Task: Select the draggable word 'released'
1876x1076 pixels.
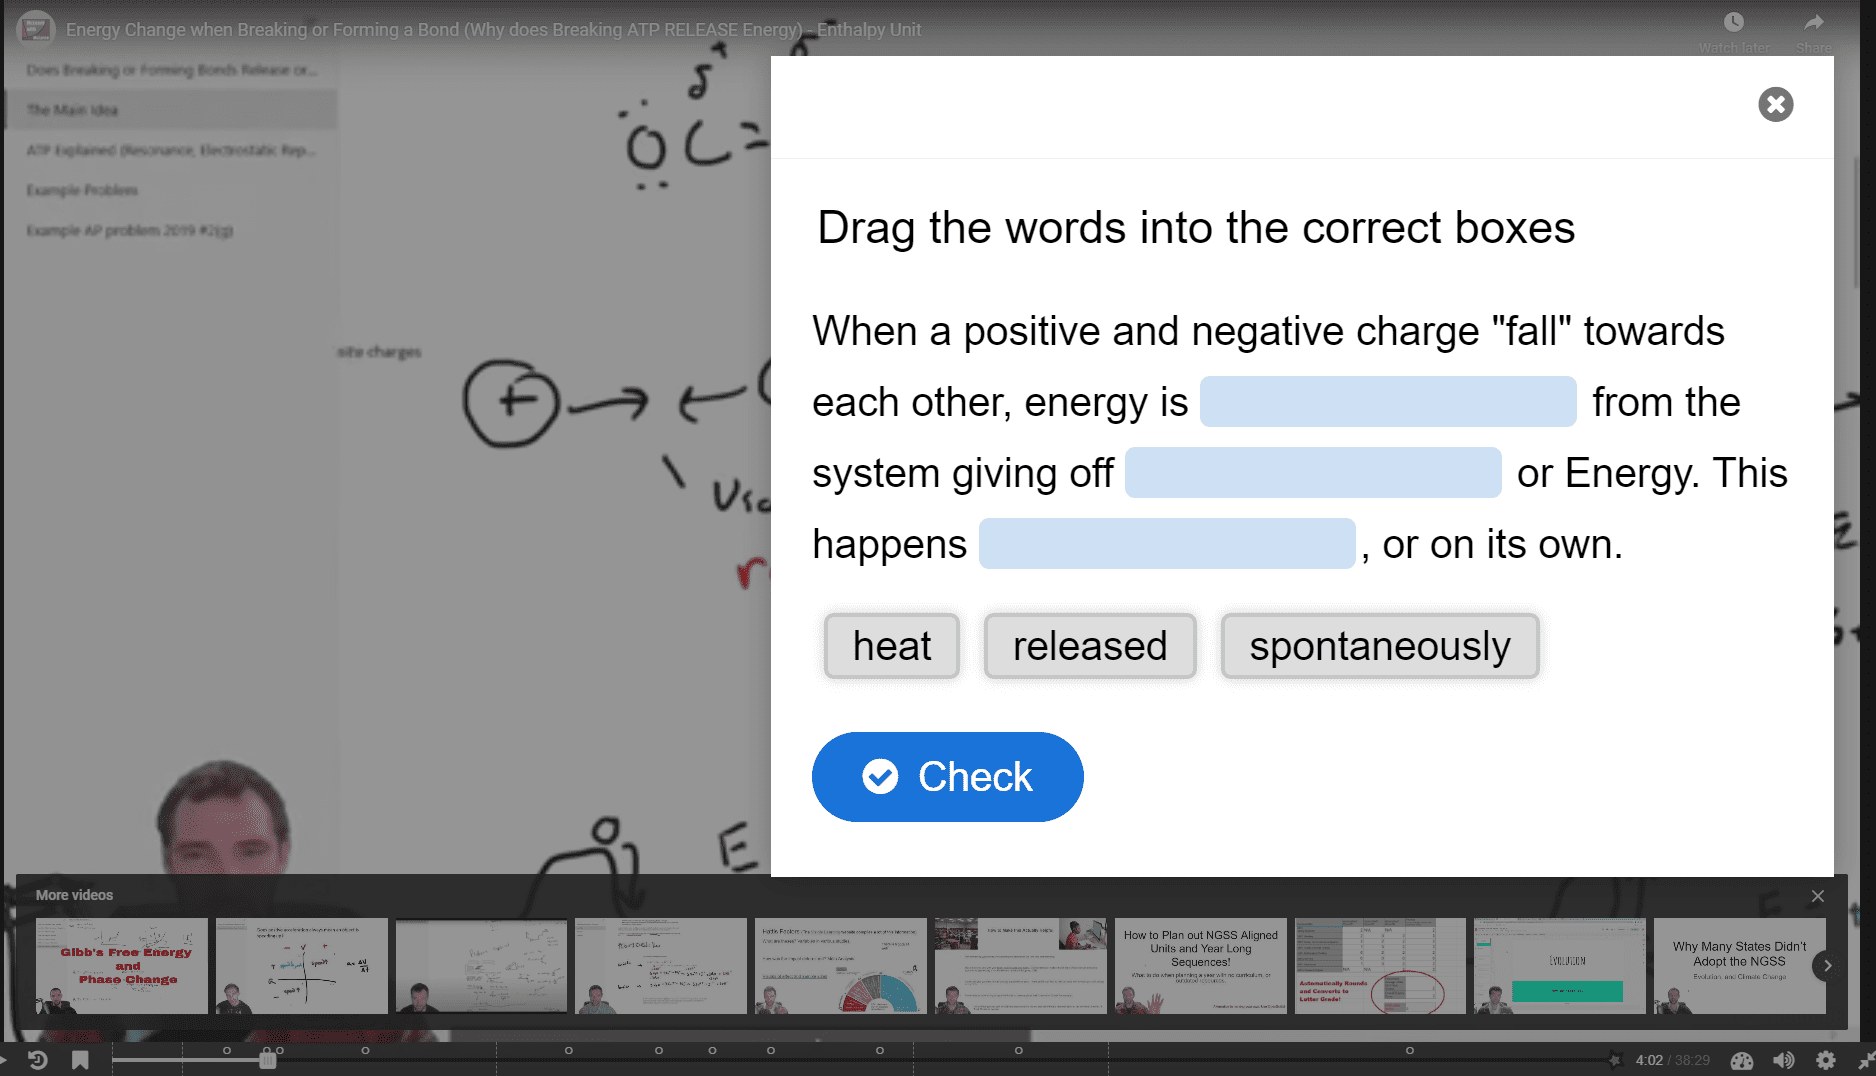Action: [x=1089, y=646]
